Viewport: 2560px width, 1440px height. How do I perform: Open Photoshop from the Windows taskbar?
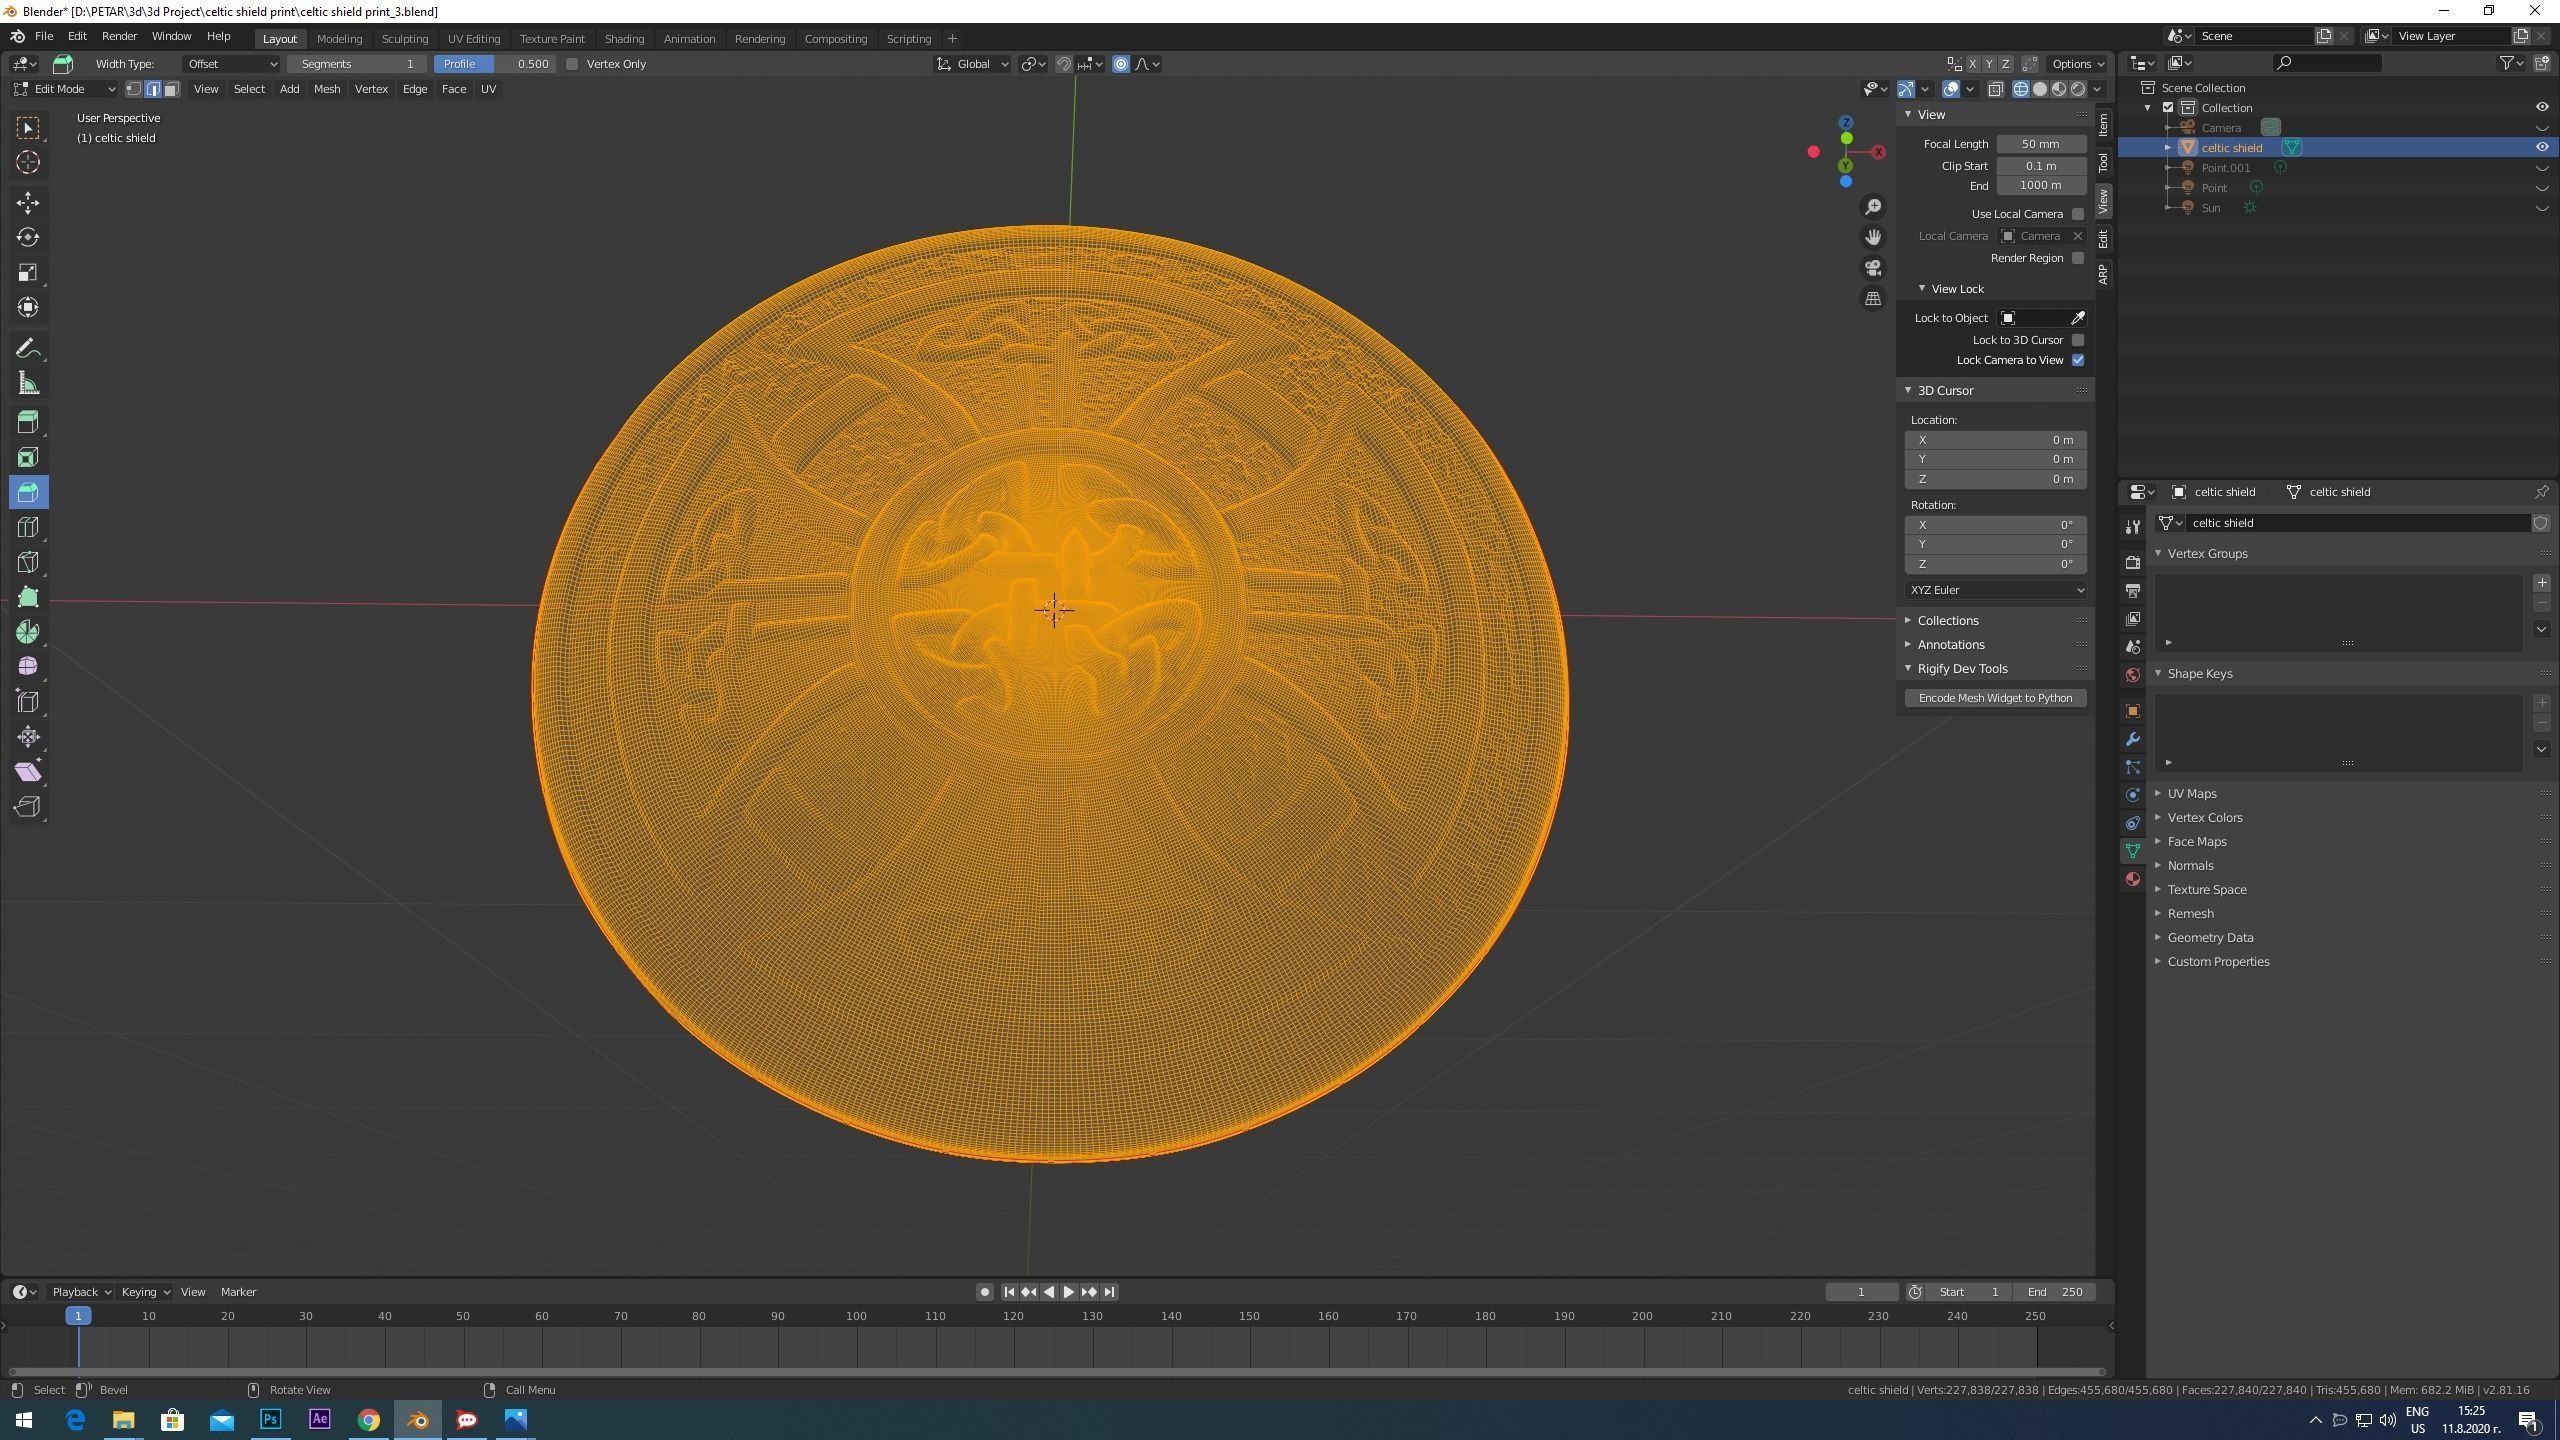pos(270,1419)
